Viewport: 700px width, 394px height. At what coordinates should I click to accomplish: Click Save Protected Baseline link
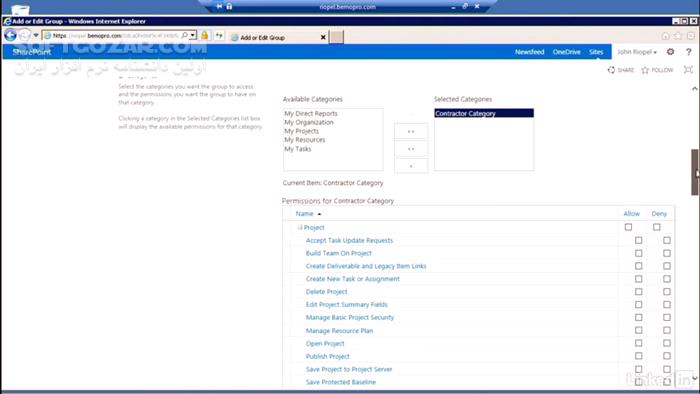tap(341, 382)
